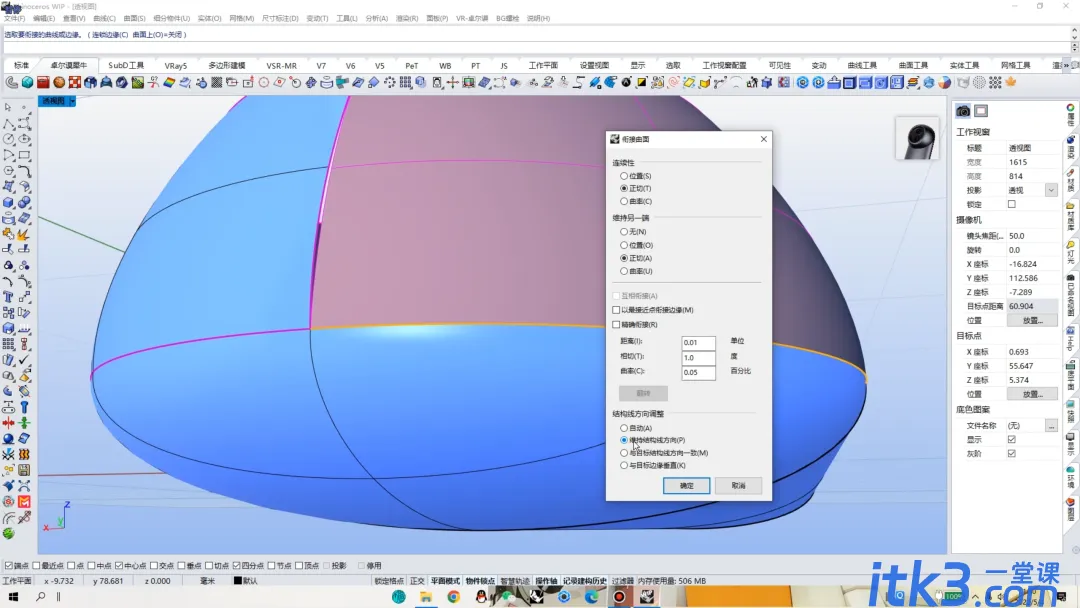The image size is (1080, 608).
Task: Choose the rectangle tool in left toolbar
Action: pyautogui.click(x=24, y=155)
